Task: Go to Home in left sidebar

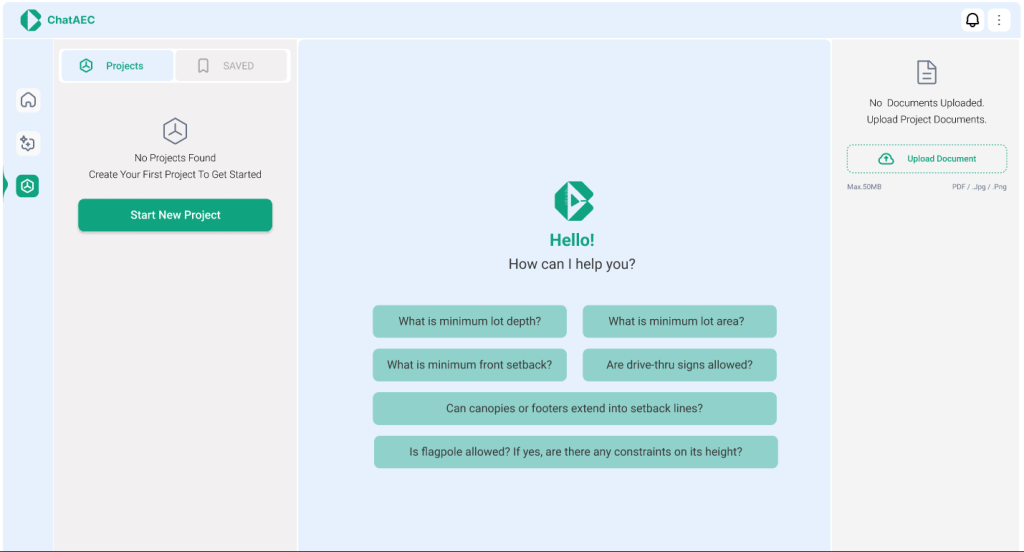Action: click(28, 100)
